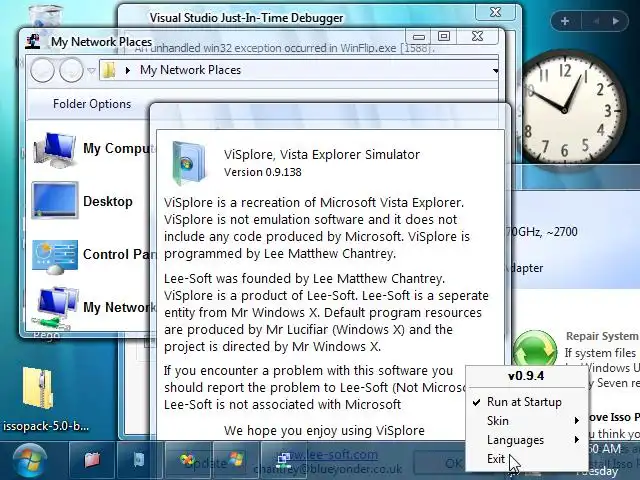Image resolution: width=640 pixels, height=480 pixels.
Task: Toggle the Run at Startup option
Action: 524,402
